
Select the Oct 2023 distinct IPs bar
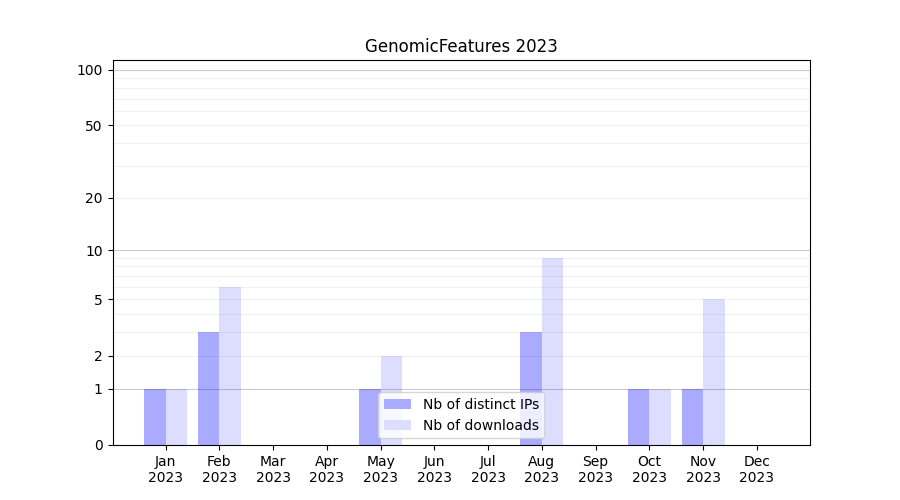tap(638, 417)
